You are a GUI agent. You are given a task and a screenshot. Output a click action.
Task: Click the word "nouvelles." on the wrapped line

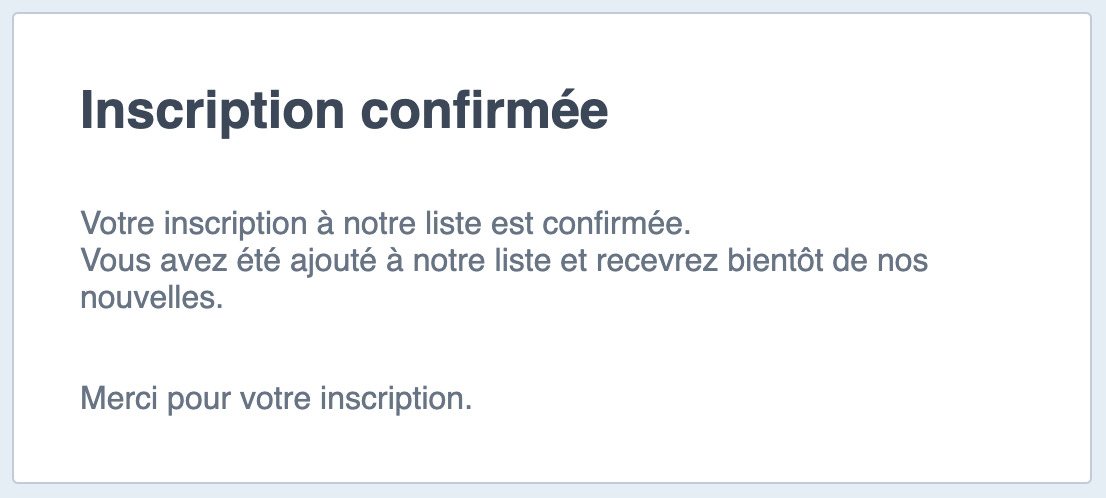tap(152, 297)
